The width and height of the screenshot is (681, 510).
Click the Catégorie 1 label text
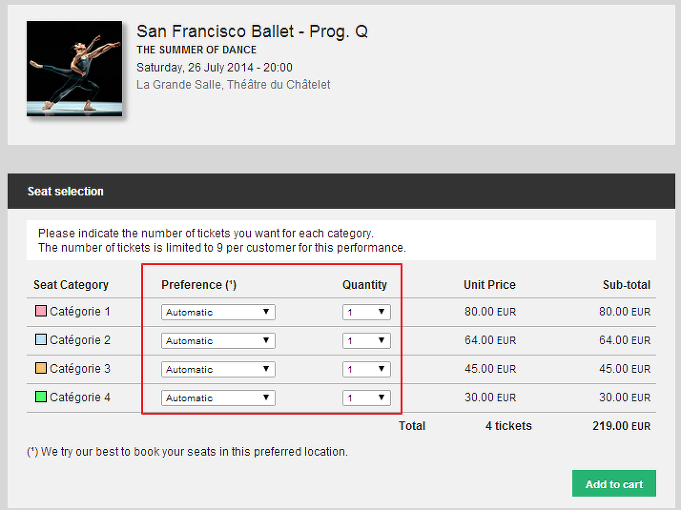80,311
